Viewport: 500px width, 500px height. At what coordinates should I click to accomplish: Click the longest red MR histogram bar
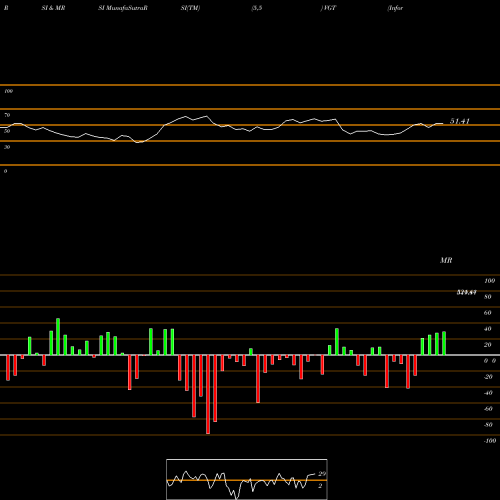point(208,394)
